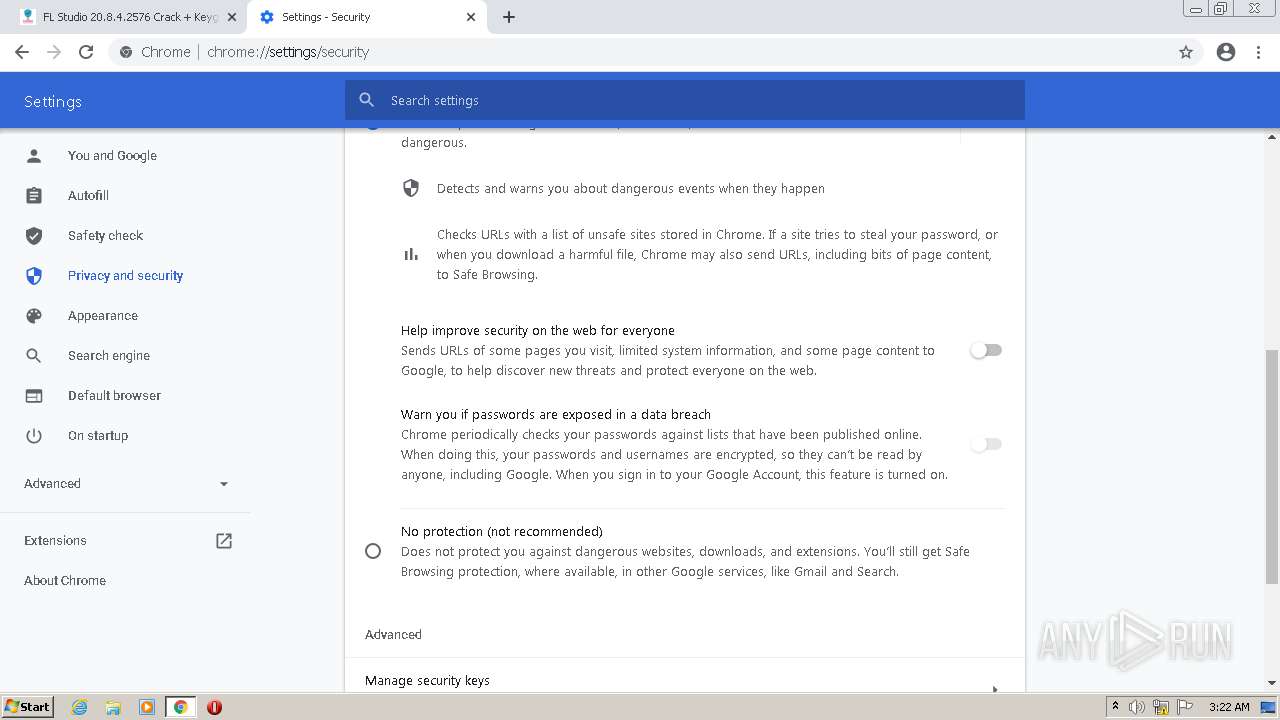Open File Explorer folder from taskbar

click(x=113, y=707)
